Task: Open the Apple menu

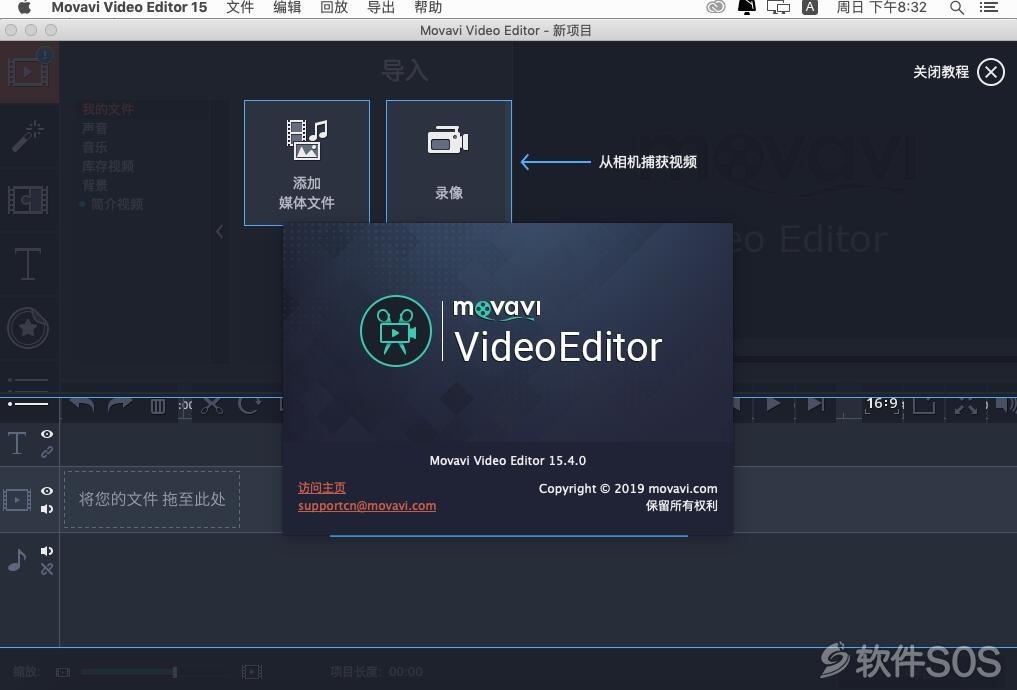Action: pyautogui.click(x=24, y=8)
